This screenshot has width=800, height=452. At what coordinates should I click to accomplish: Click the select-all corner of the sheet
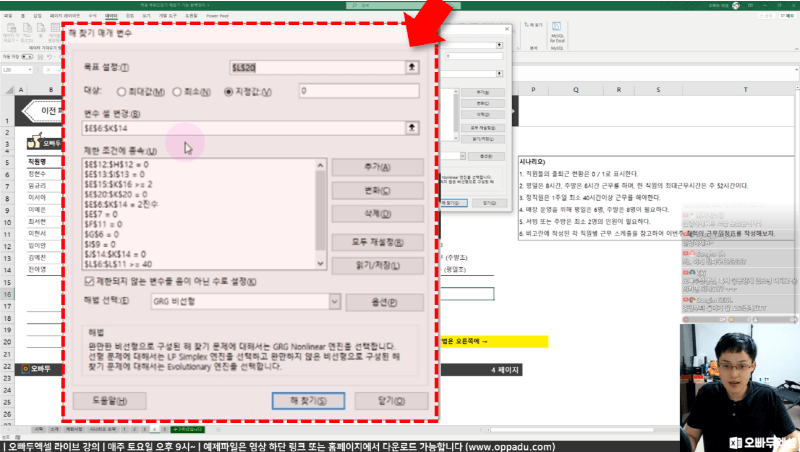(x=8, y=90)
